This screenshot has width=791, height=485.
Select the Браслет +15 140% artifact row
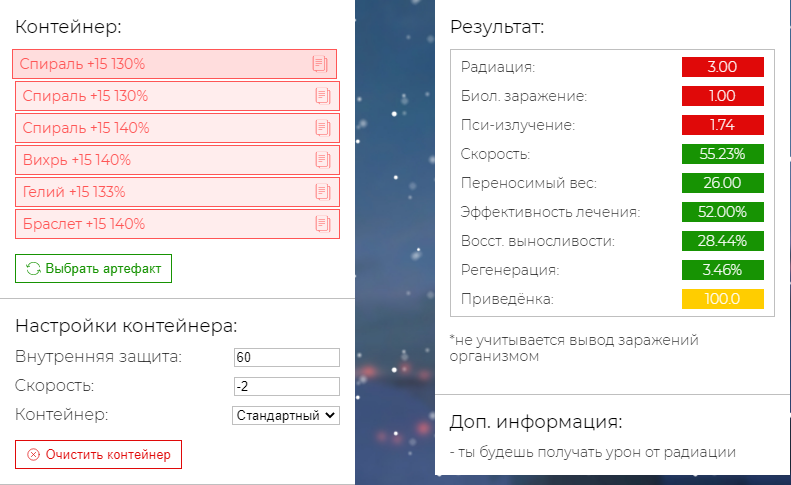coord(177,224)
